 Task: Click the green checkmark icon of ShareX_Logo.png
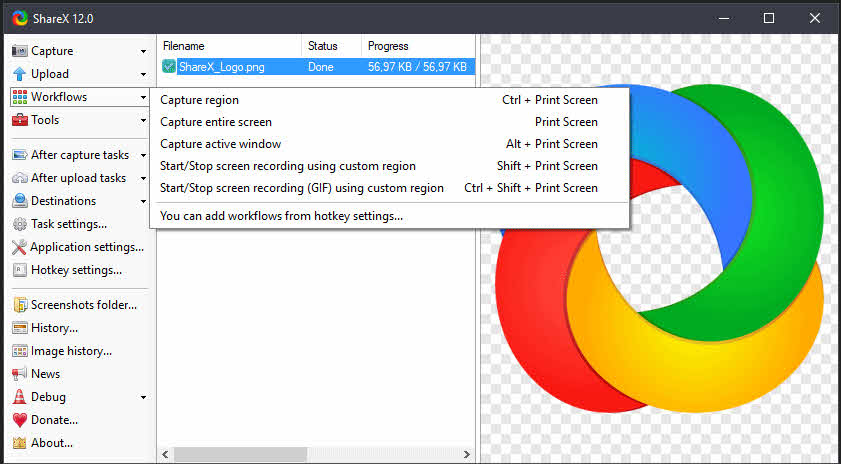point(168,67)
